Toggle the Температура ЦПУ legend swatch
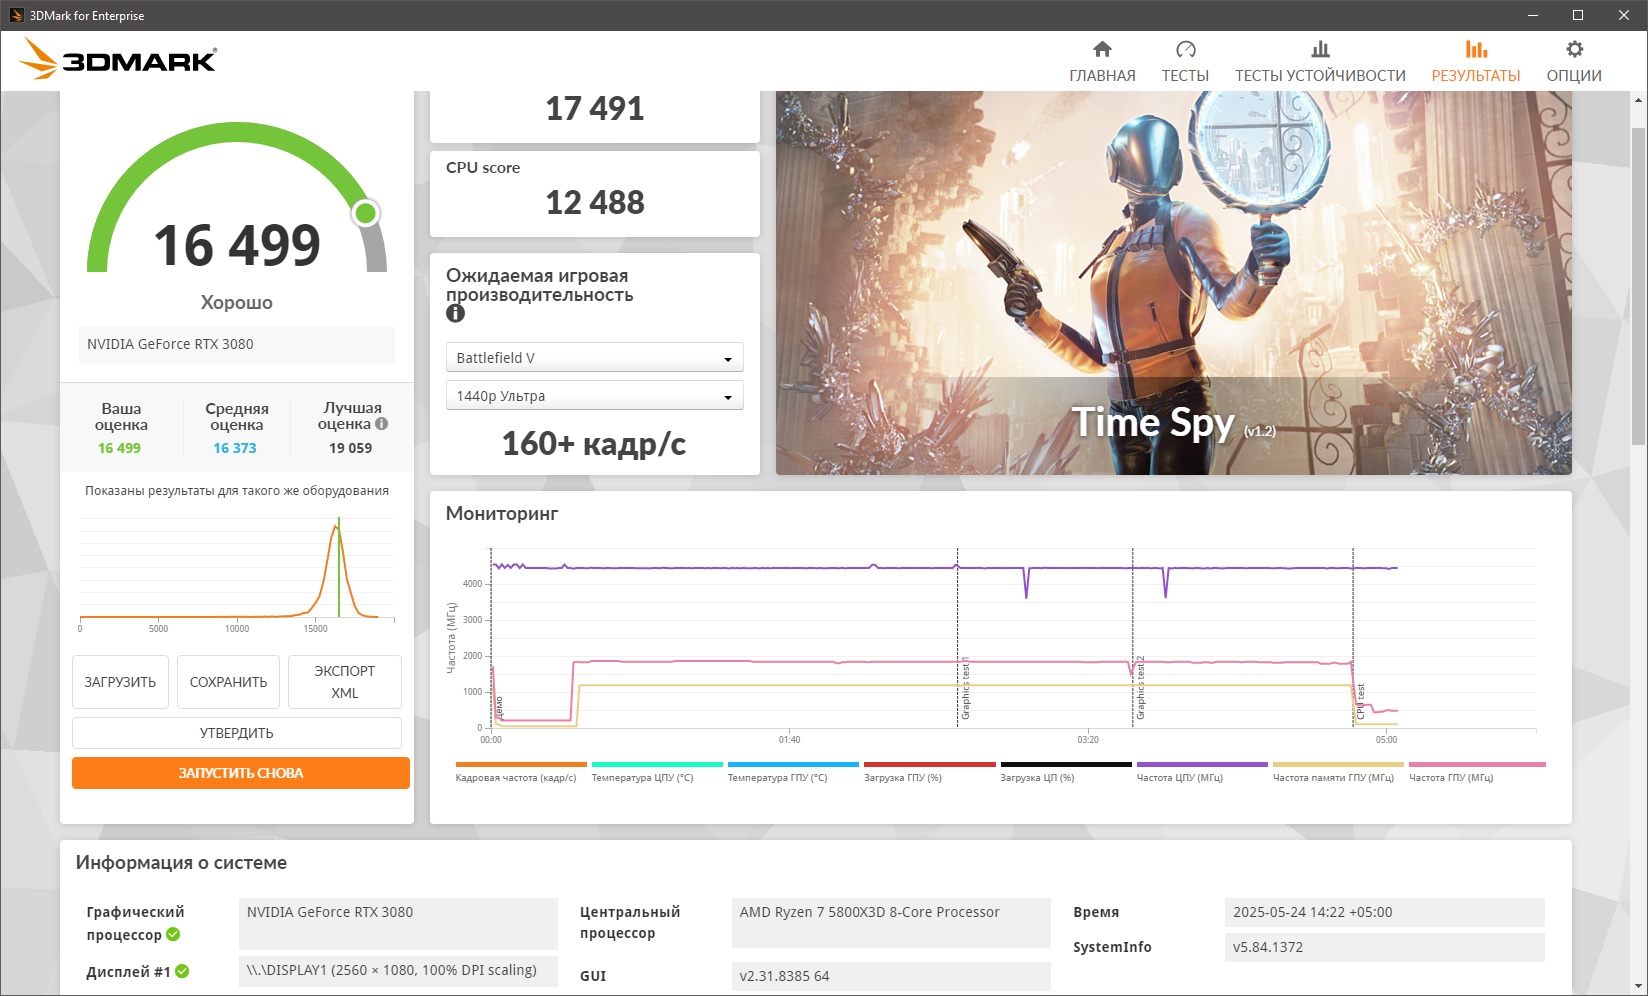Image resolution: width=1648 pixels, height=996 pixels. click(657, 765)
